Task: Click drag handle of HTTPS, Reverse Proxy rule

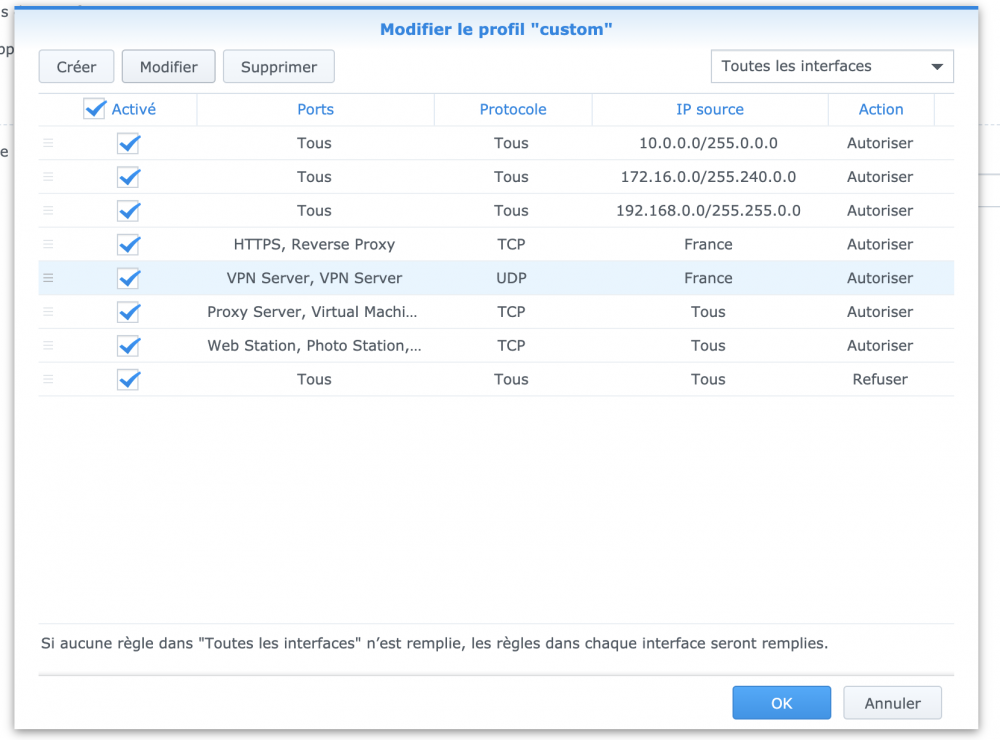Action: (48, 245)
